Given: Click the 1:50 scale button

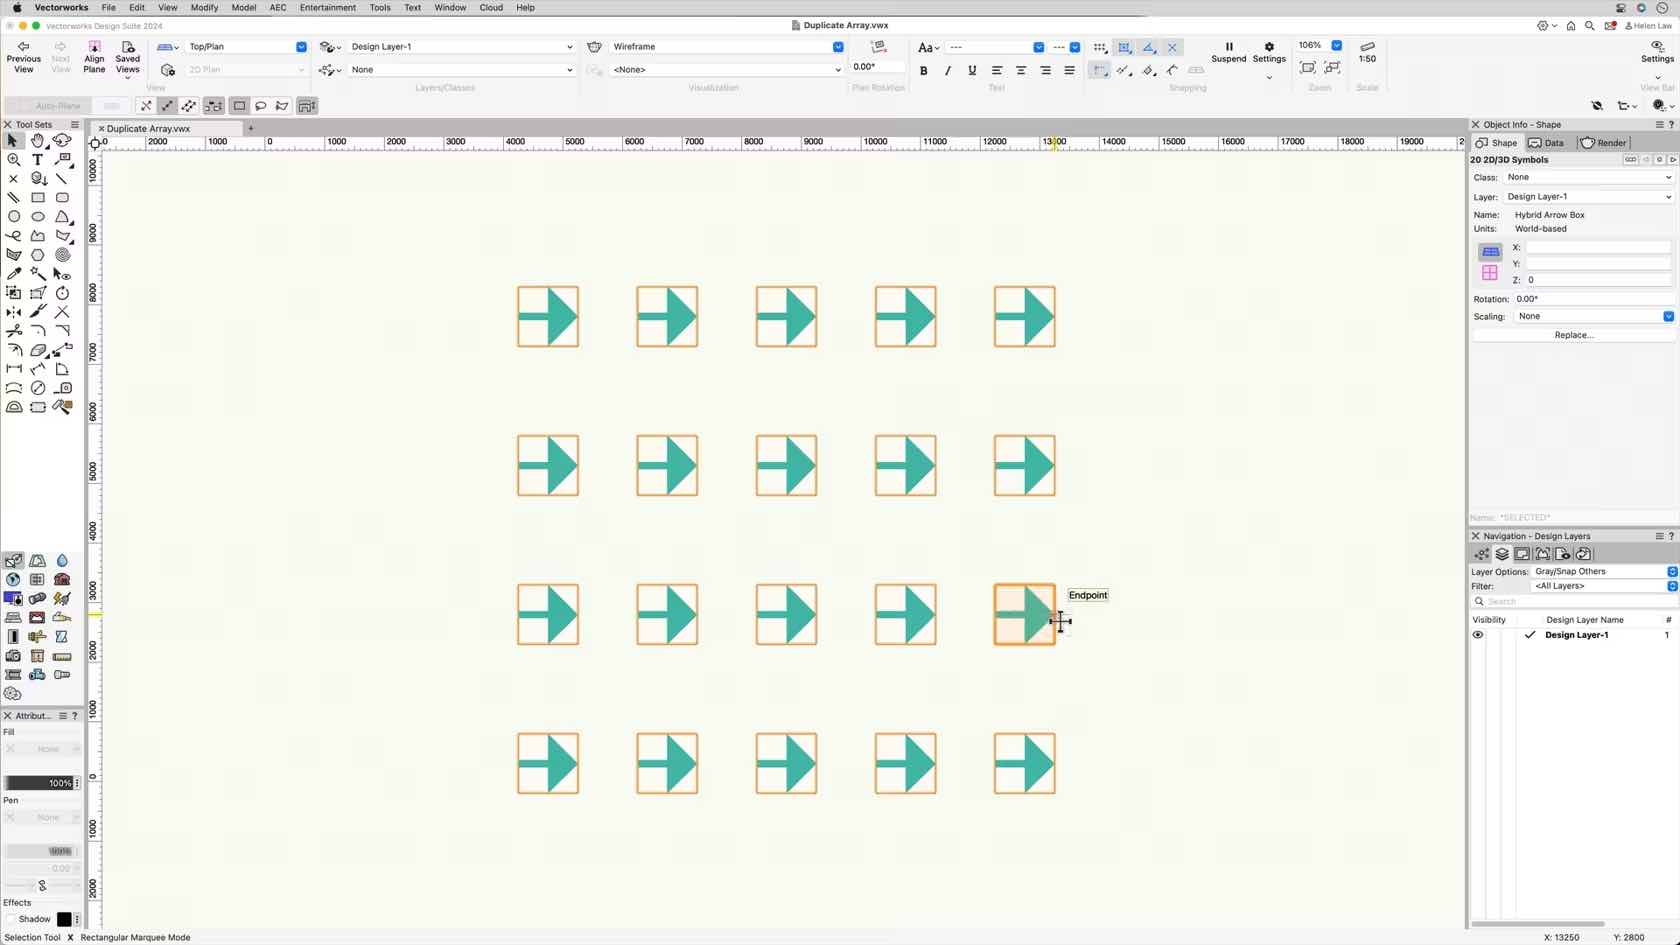Looking at the screenshot, I should pyautogui.click(x=1367, y=53).
